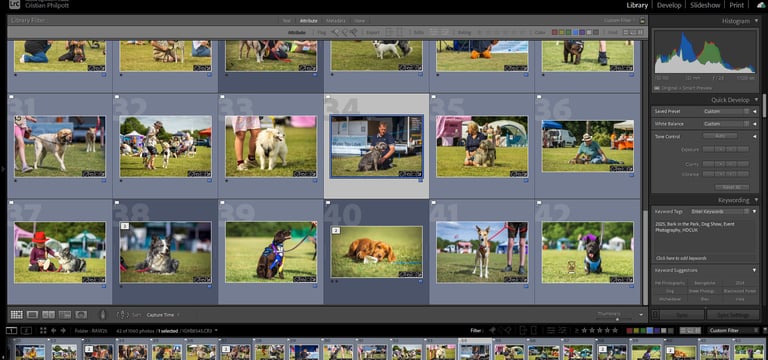Select thumbnail 40 of golden dog lying
Screen dimensions: 768x360
tap(377, 252)
